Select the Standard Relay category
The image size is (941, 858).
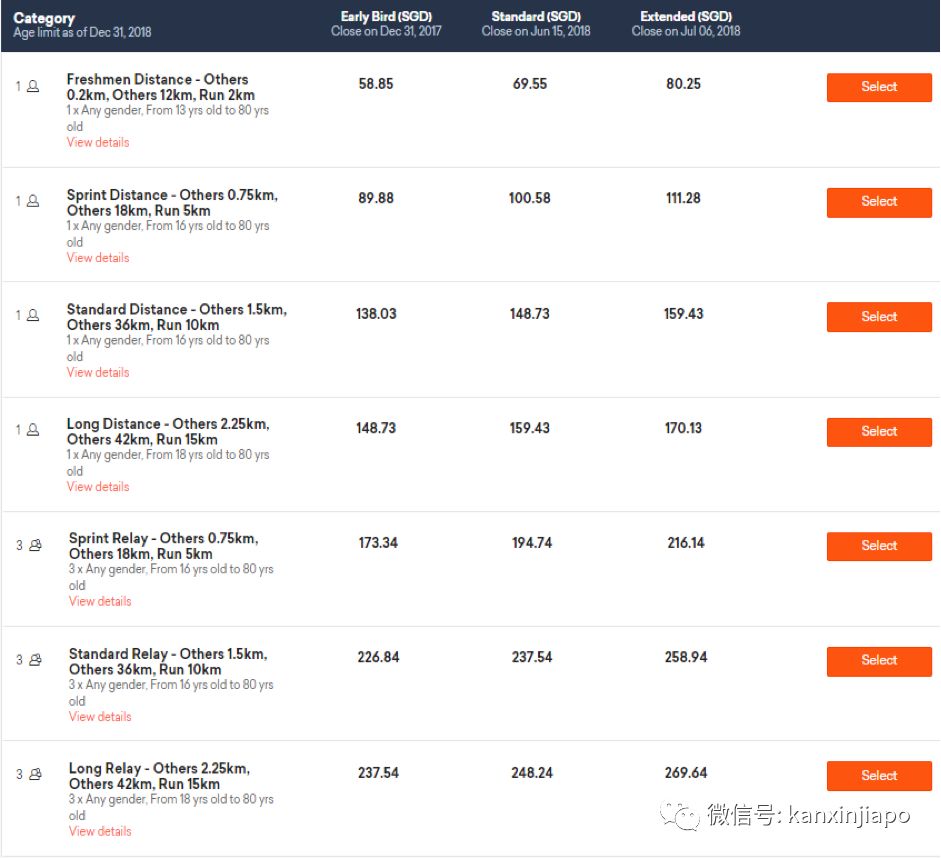pos(878,661)
